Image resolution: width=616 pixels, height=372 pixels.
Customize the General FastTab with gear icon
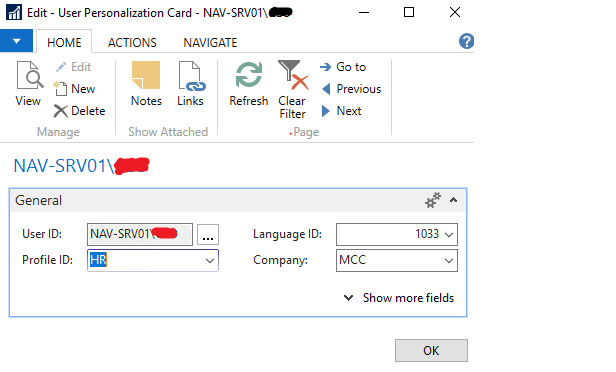433,200
